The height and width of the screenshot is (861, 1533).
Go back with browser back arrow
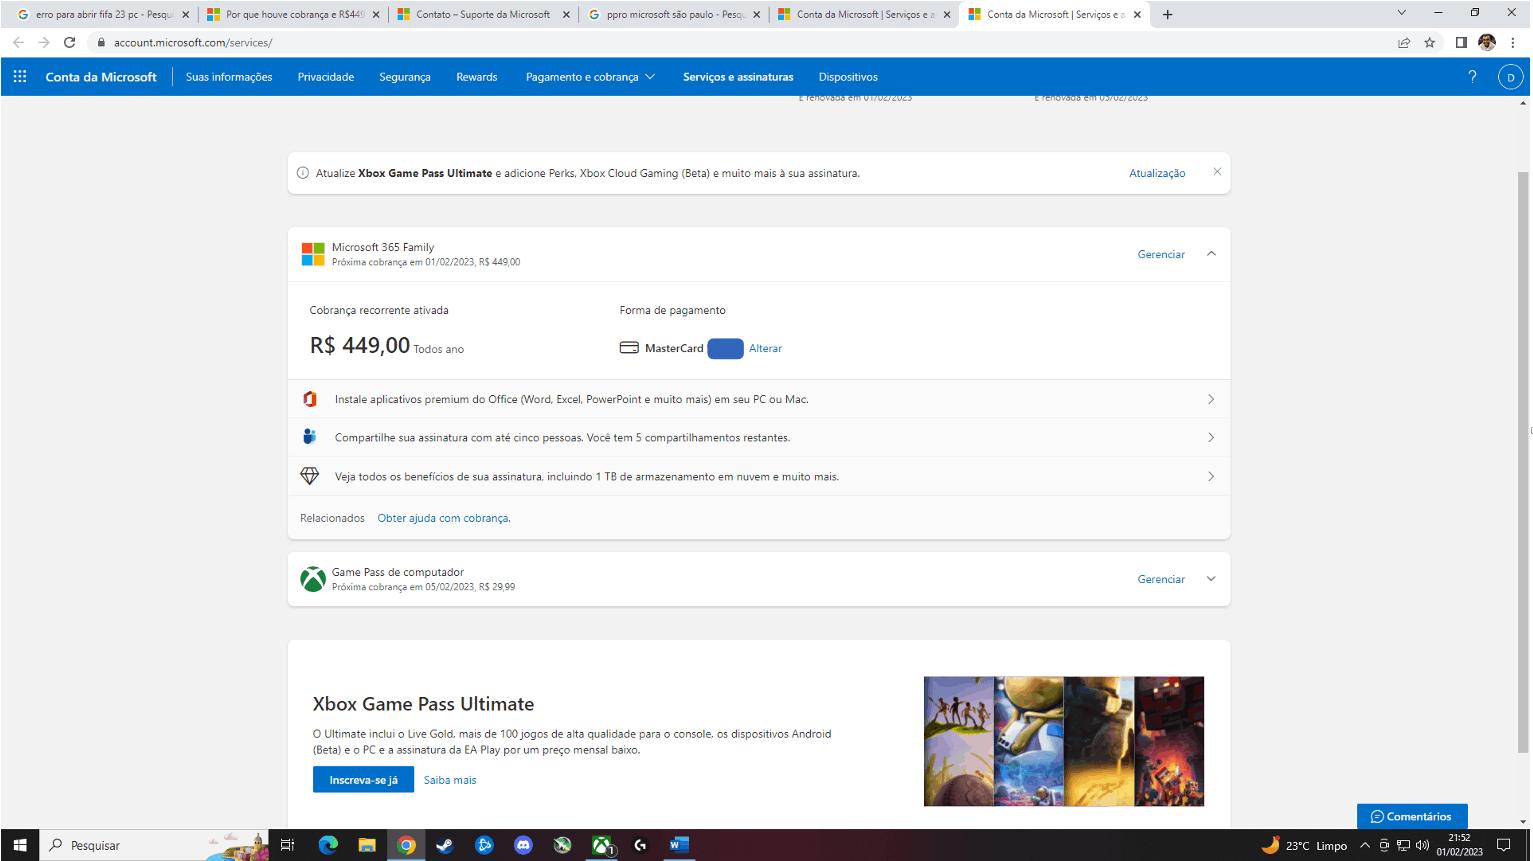(x=18, y=42)
